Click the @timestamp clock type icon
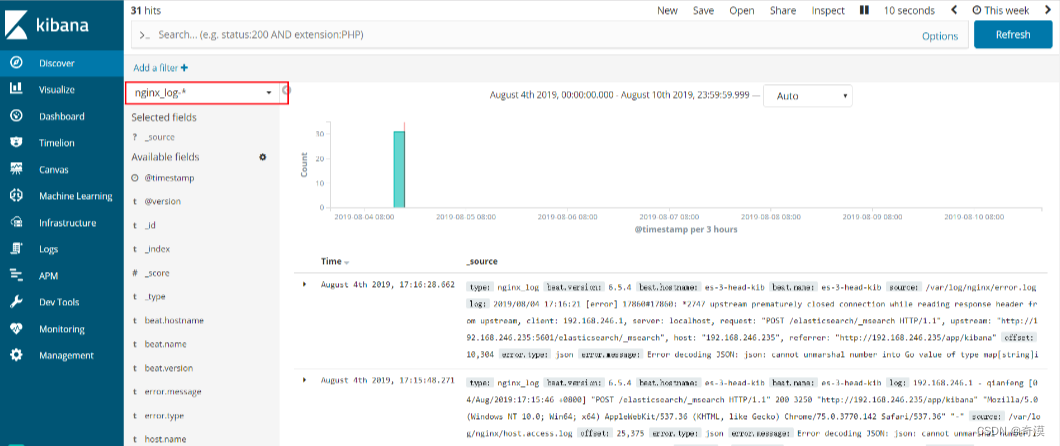Viewport: 1060px width, 446px height. tap(135, 178)
